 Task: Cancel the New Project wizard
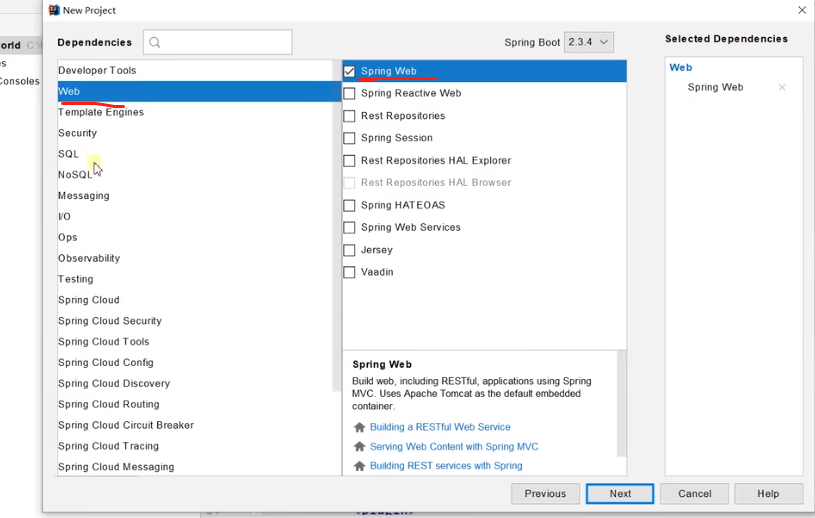[694, 494]
